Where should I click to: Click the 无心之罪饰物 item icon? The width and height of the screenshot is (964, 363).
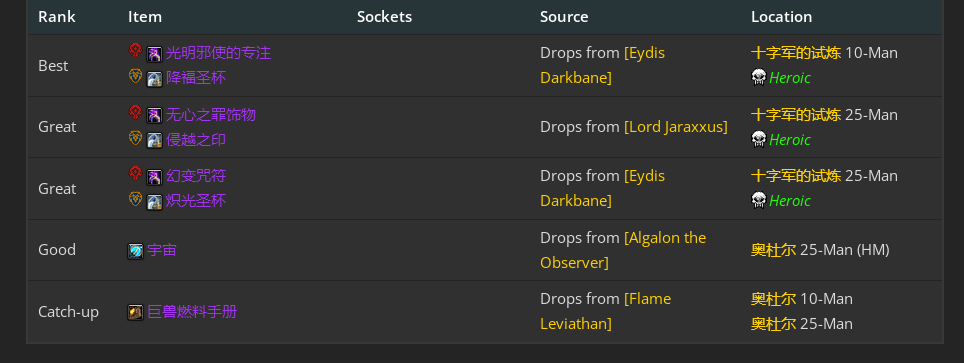tap(154, 116)
